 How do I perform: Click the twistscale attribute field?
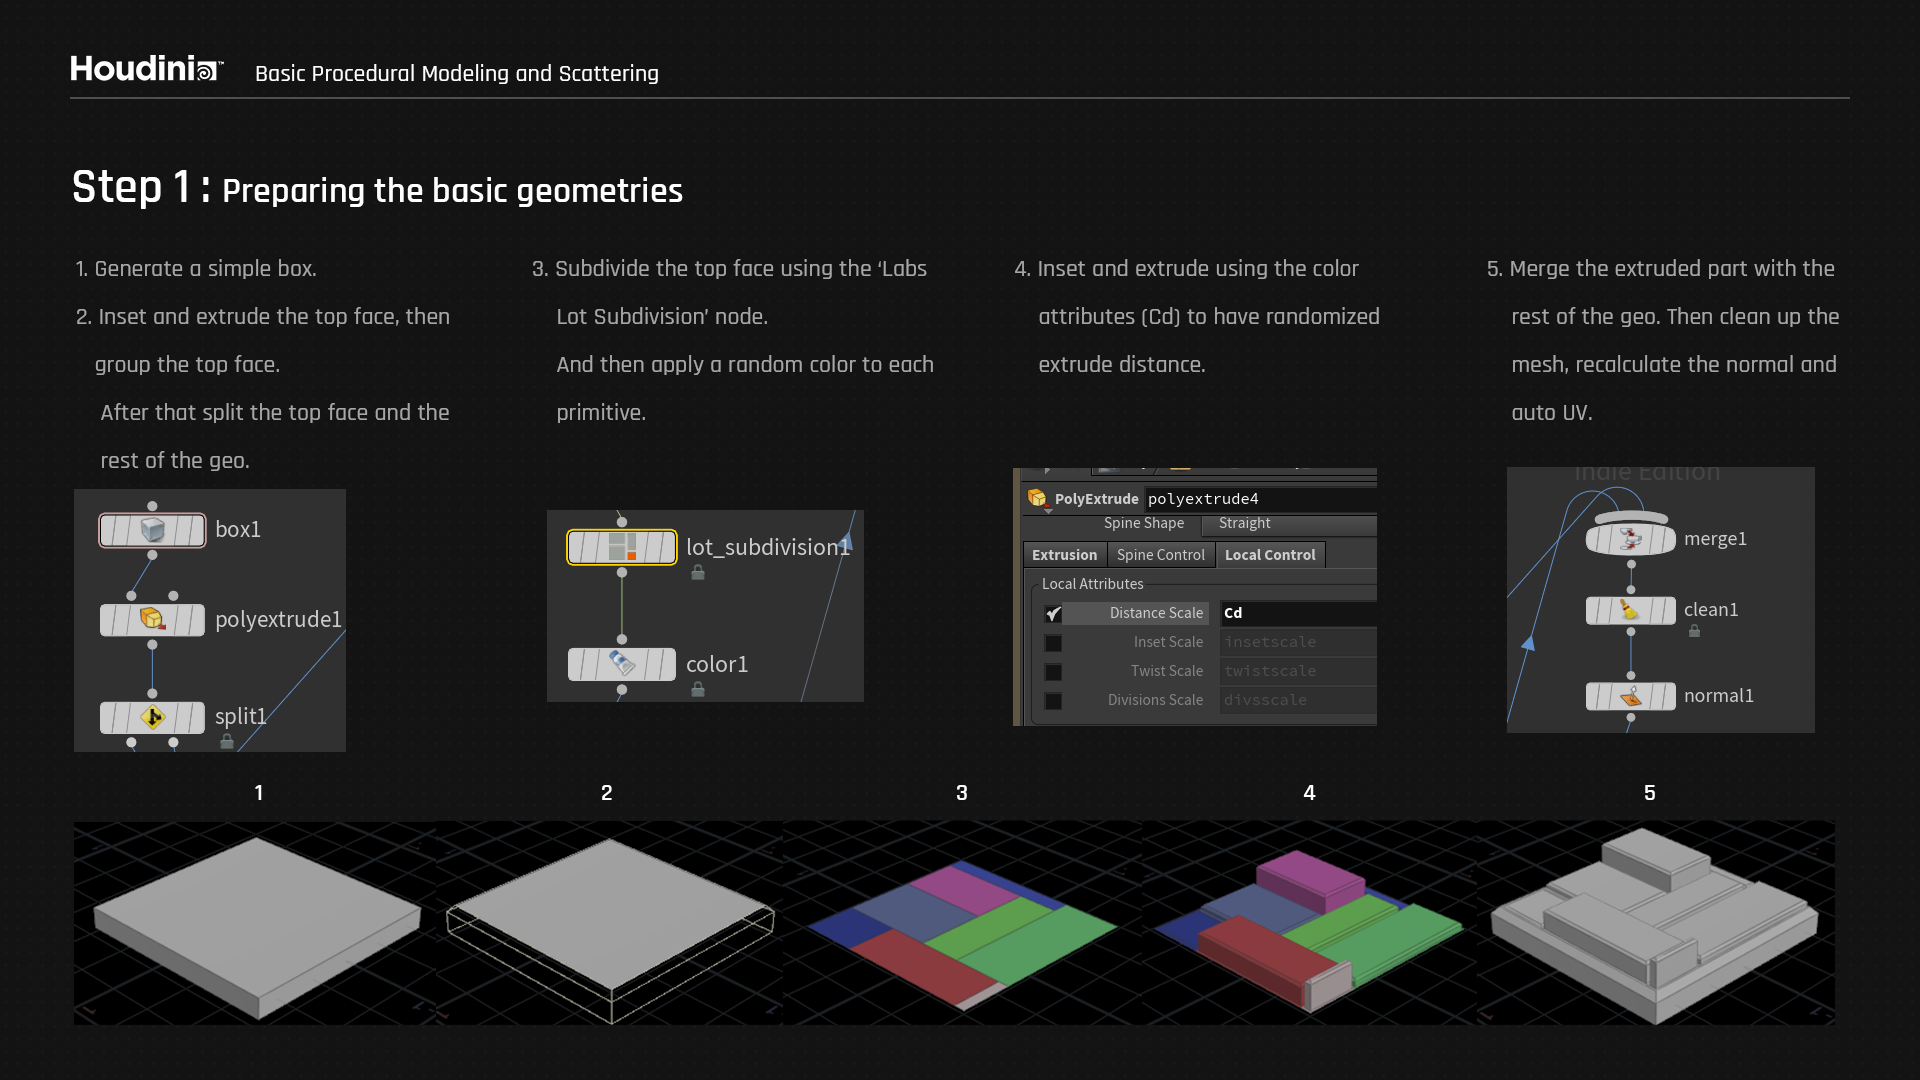click(1298, 671)
